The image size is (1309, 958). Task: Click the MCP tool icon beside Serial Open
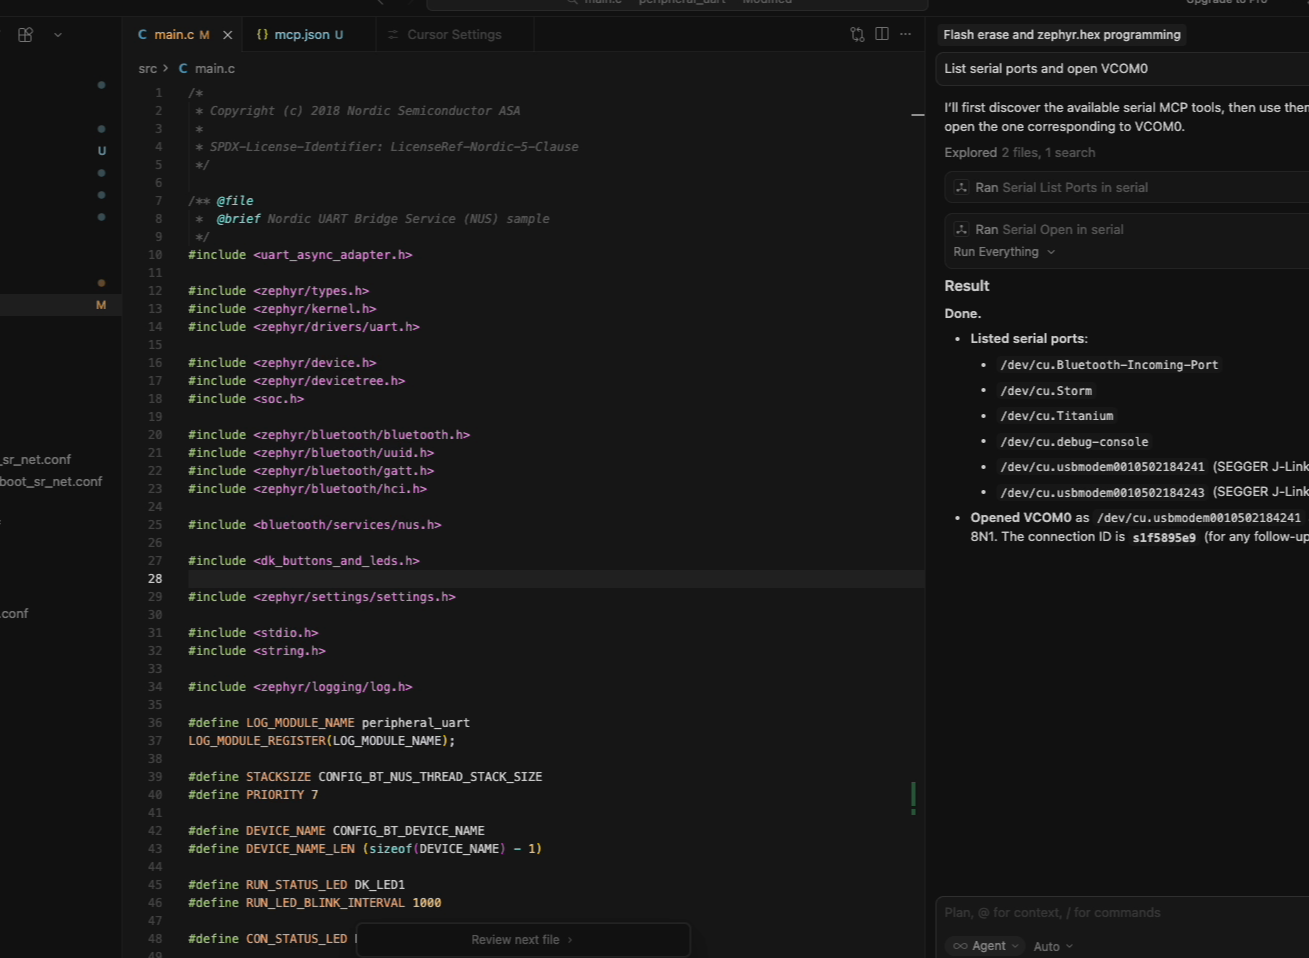click(x=961, y=230)
